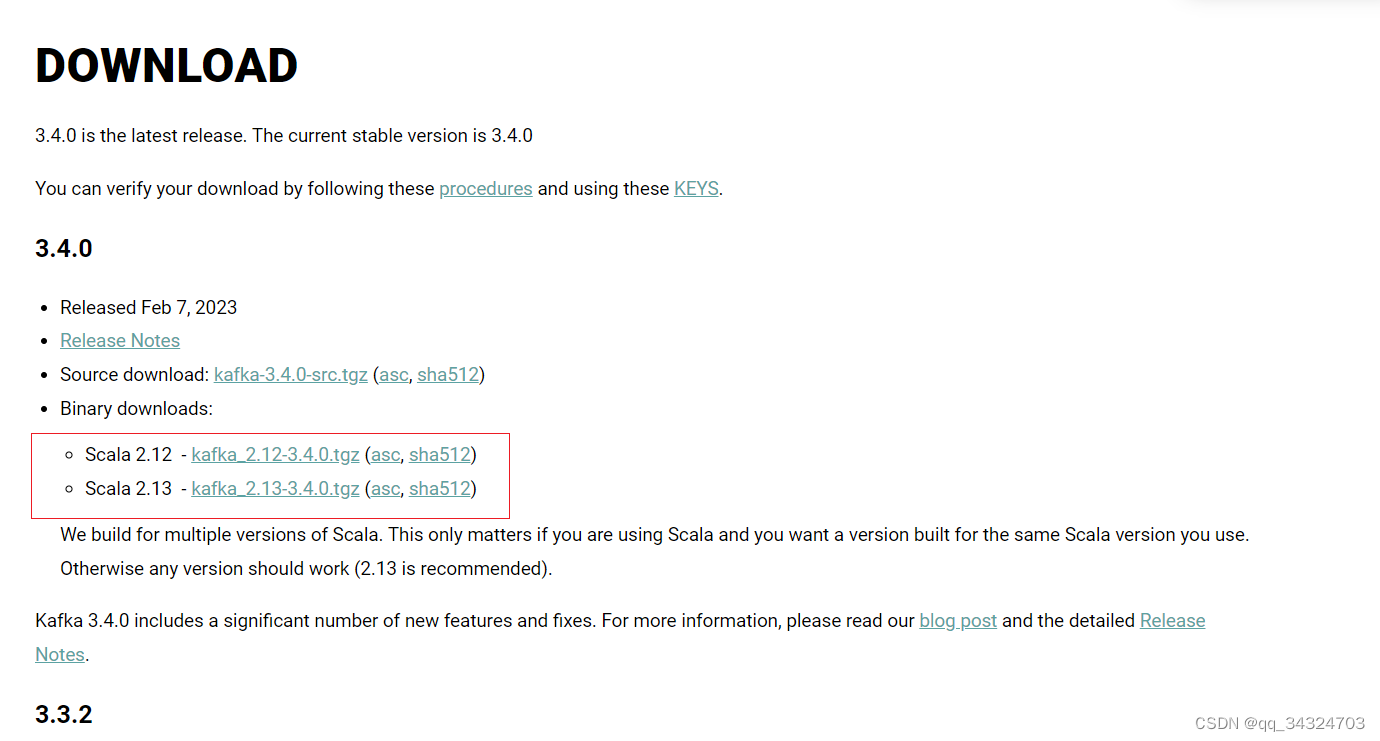Open asc signature for Scala 2.12 binary
Viewport: 1380px width, 741px height.
click(385, 454)
